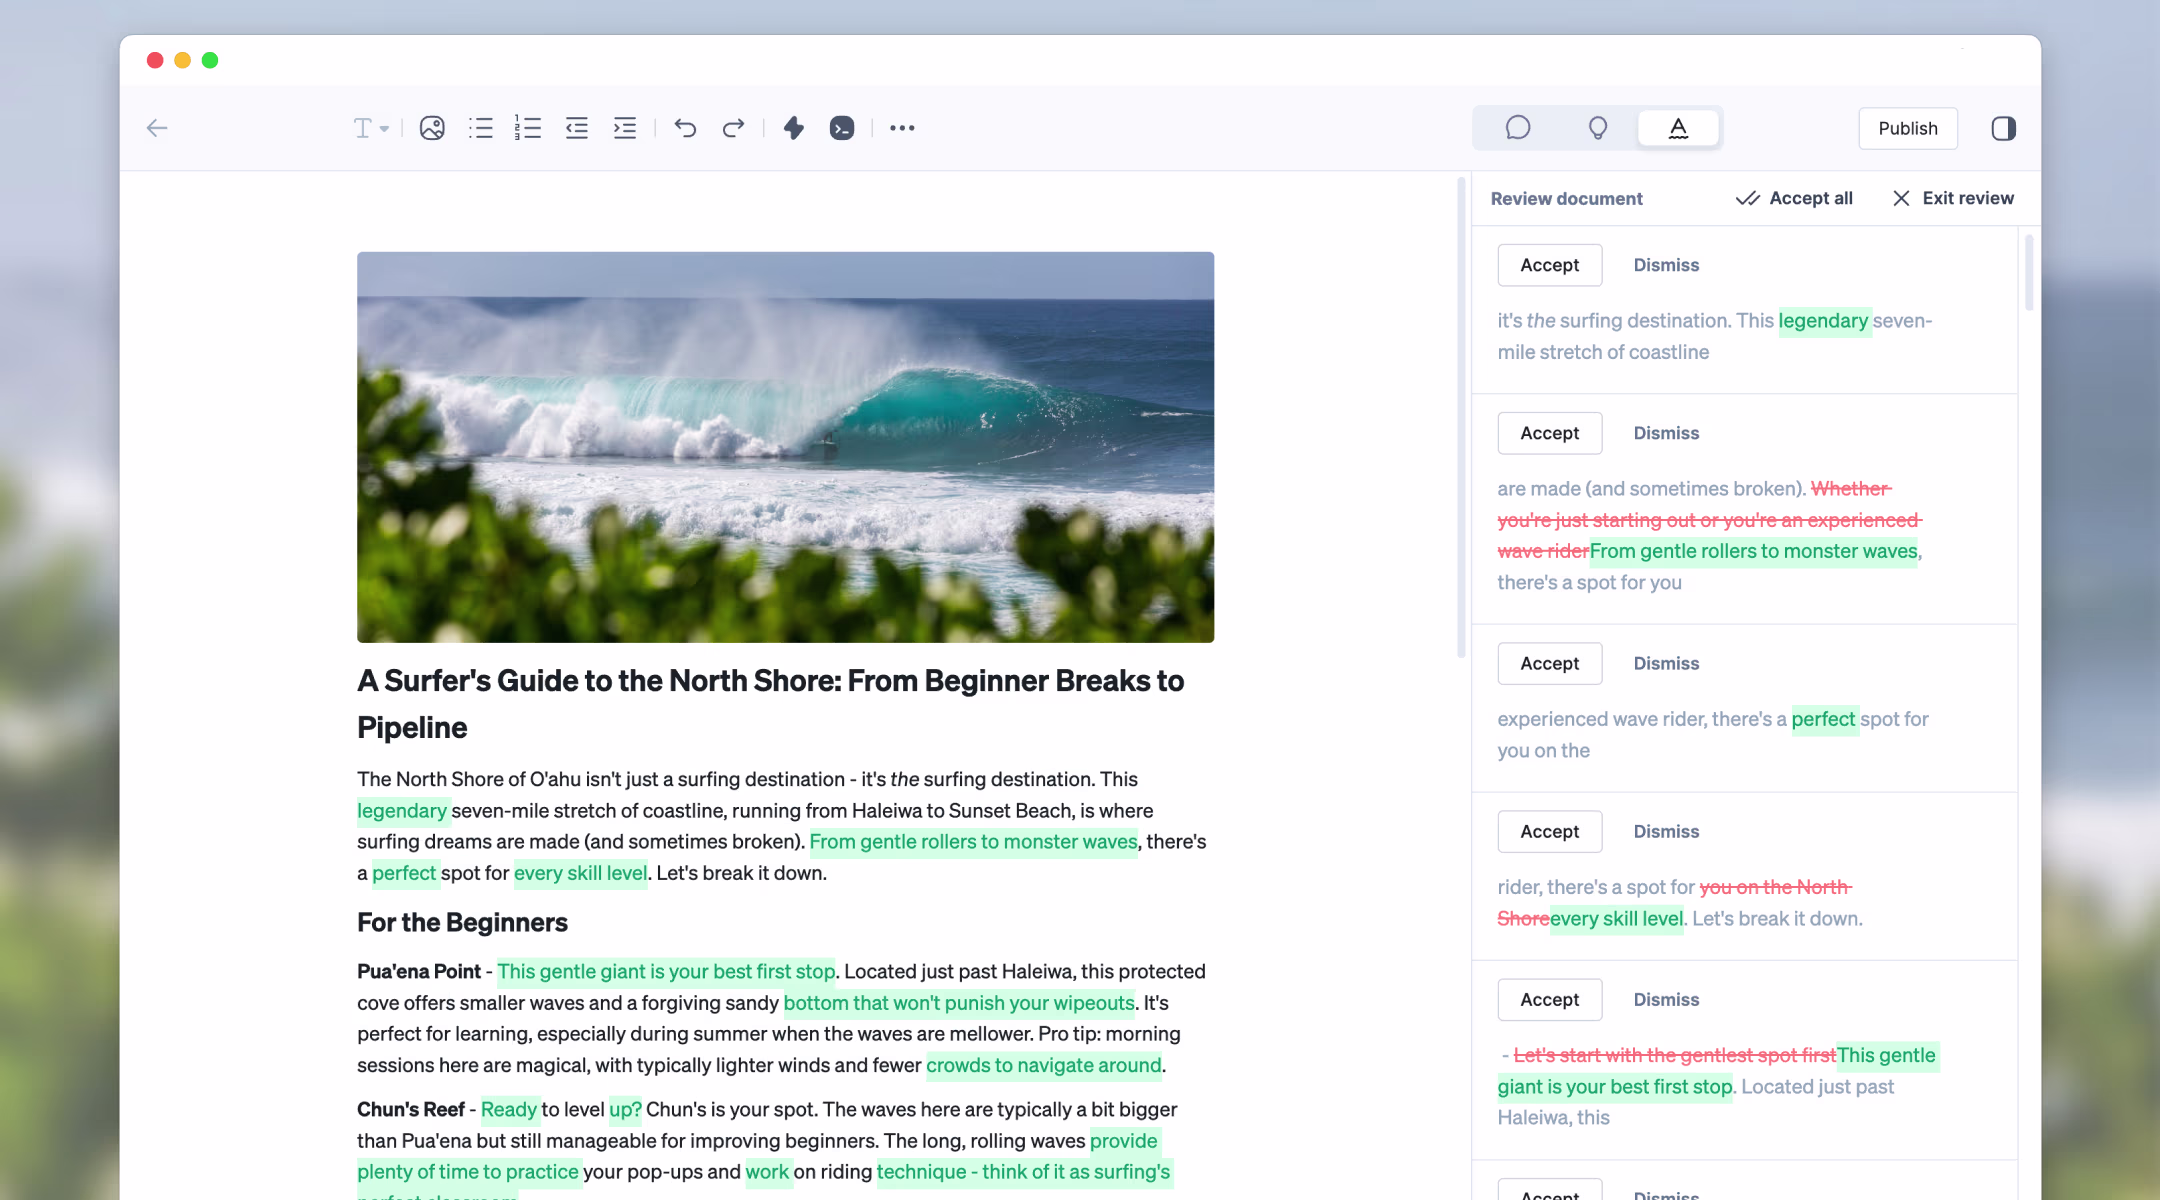The width and height of the screenshot is (2160, 1200).
Task: Click highlighted 'legendary' in the document
Action: tap(402, 810)
